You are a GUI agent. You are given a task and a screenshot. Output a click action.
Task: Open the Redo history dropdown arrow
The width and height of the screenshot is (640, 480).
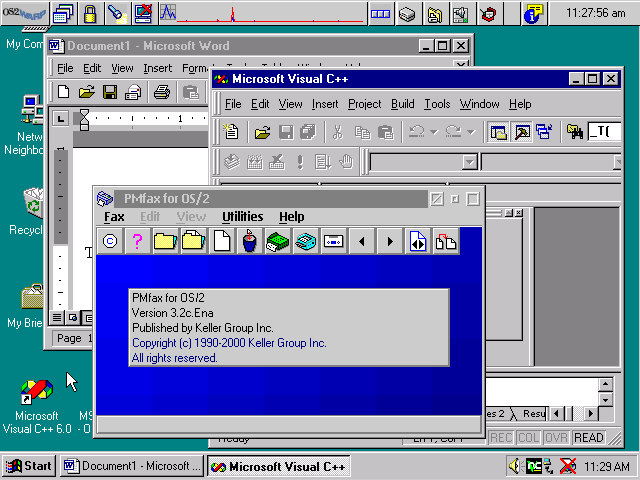pos(471,132)
